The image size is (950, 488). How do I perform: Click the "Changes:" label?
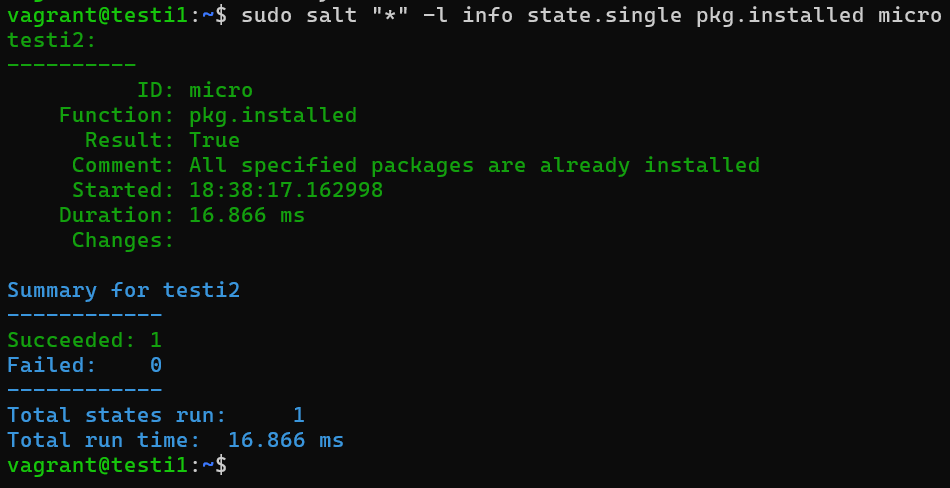[123, 240]
